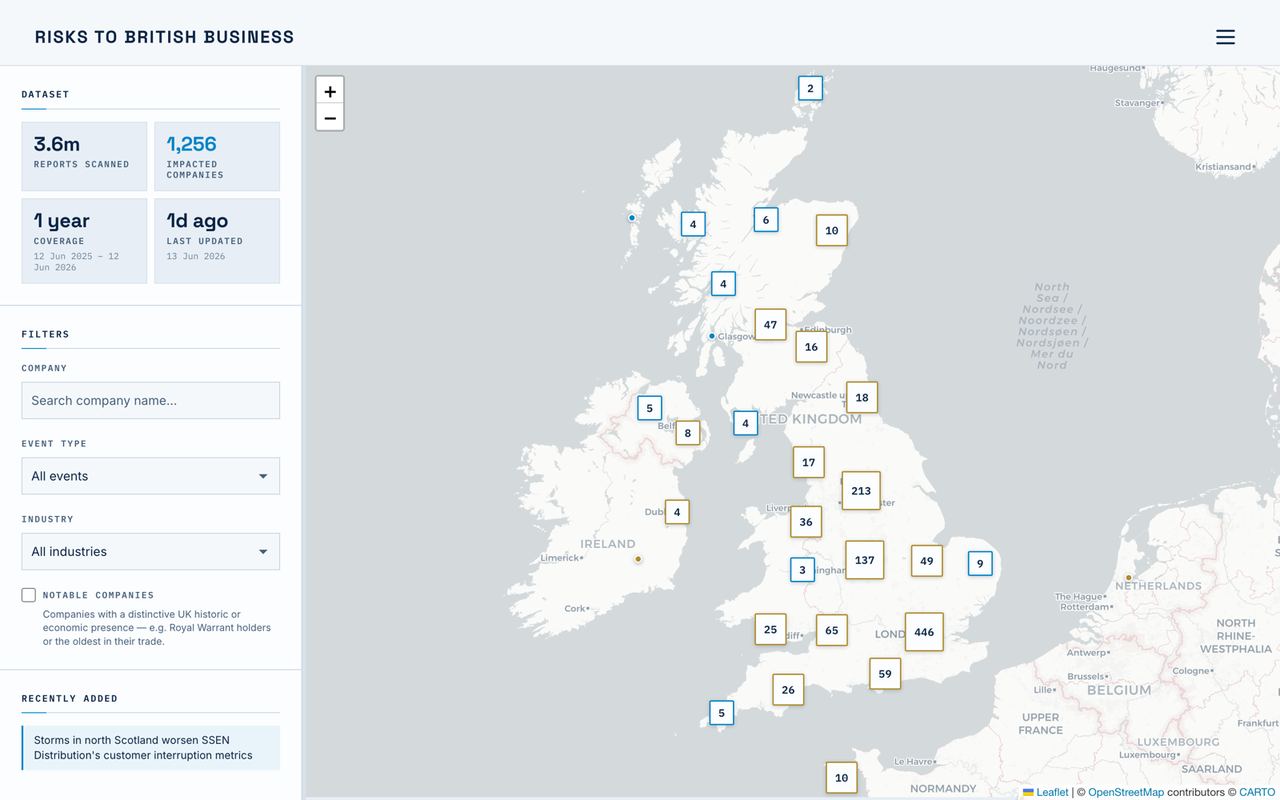Open the hamburger menu in the header
Image resolution: width=1280 pixels, height=800 pixels.
coord(1225,37)
